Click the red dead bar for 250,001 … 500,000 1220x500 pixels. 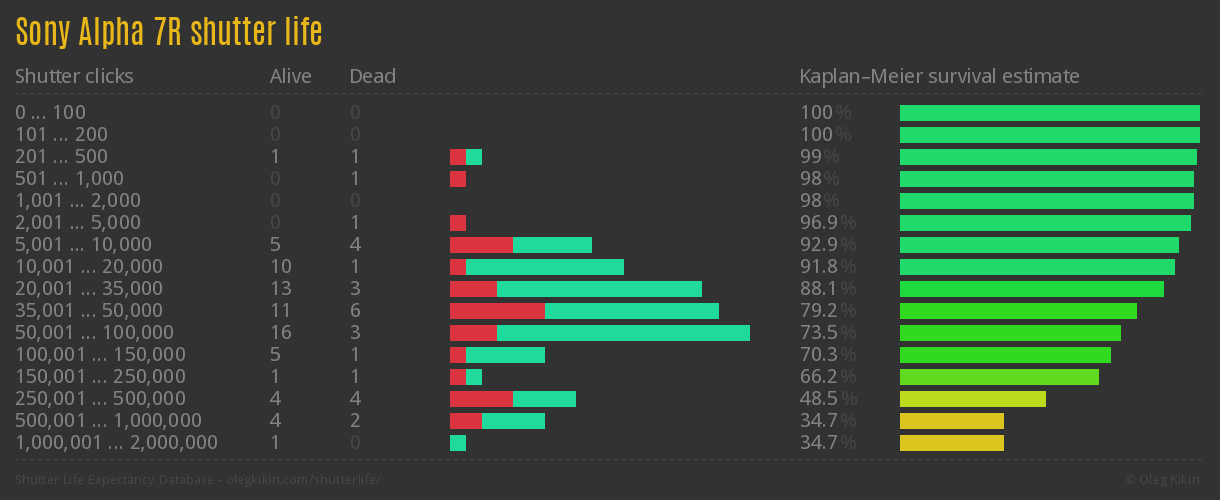pyautogui.click(x=481, y=399)
